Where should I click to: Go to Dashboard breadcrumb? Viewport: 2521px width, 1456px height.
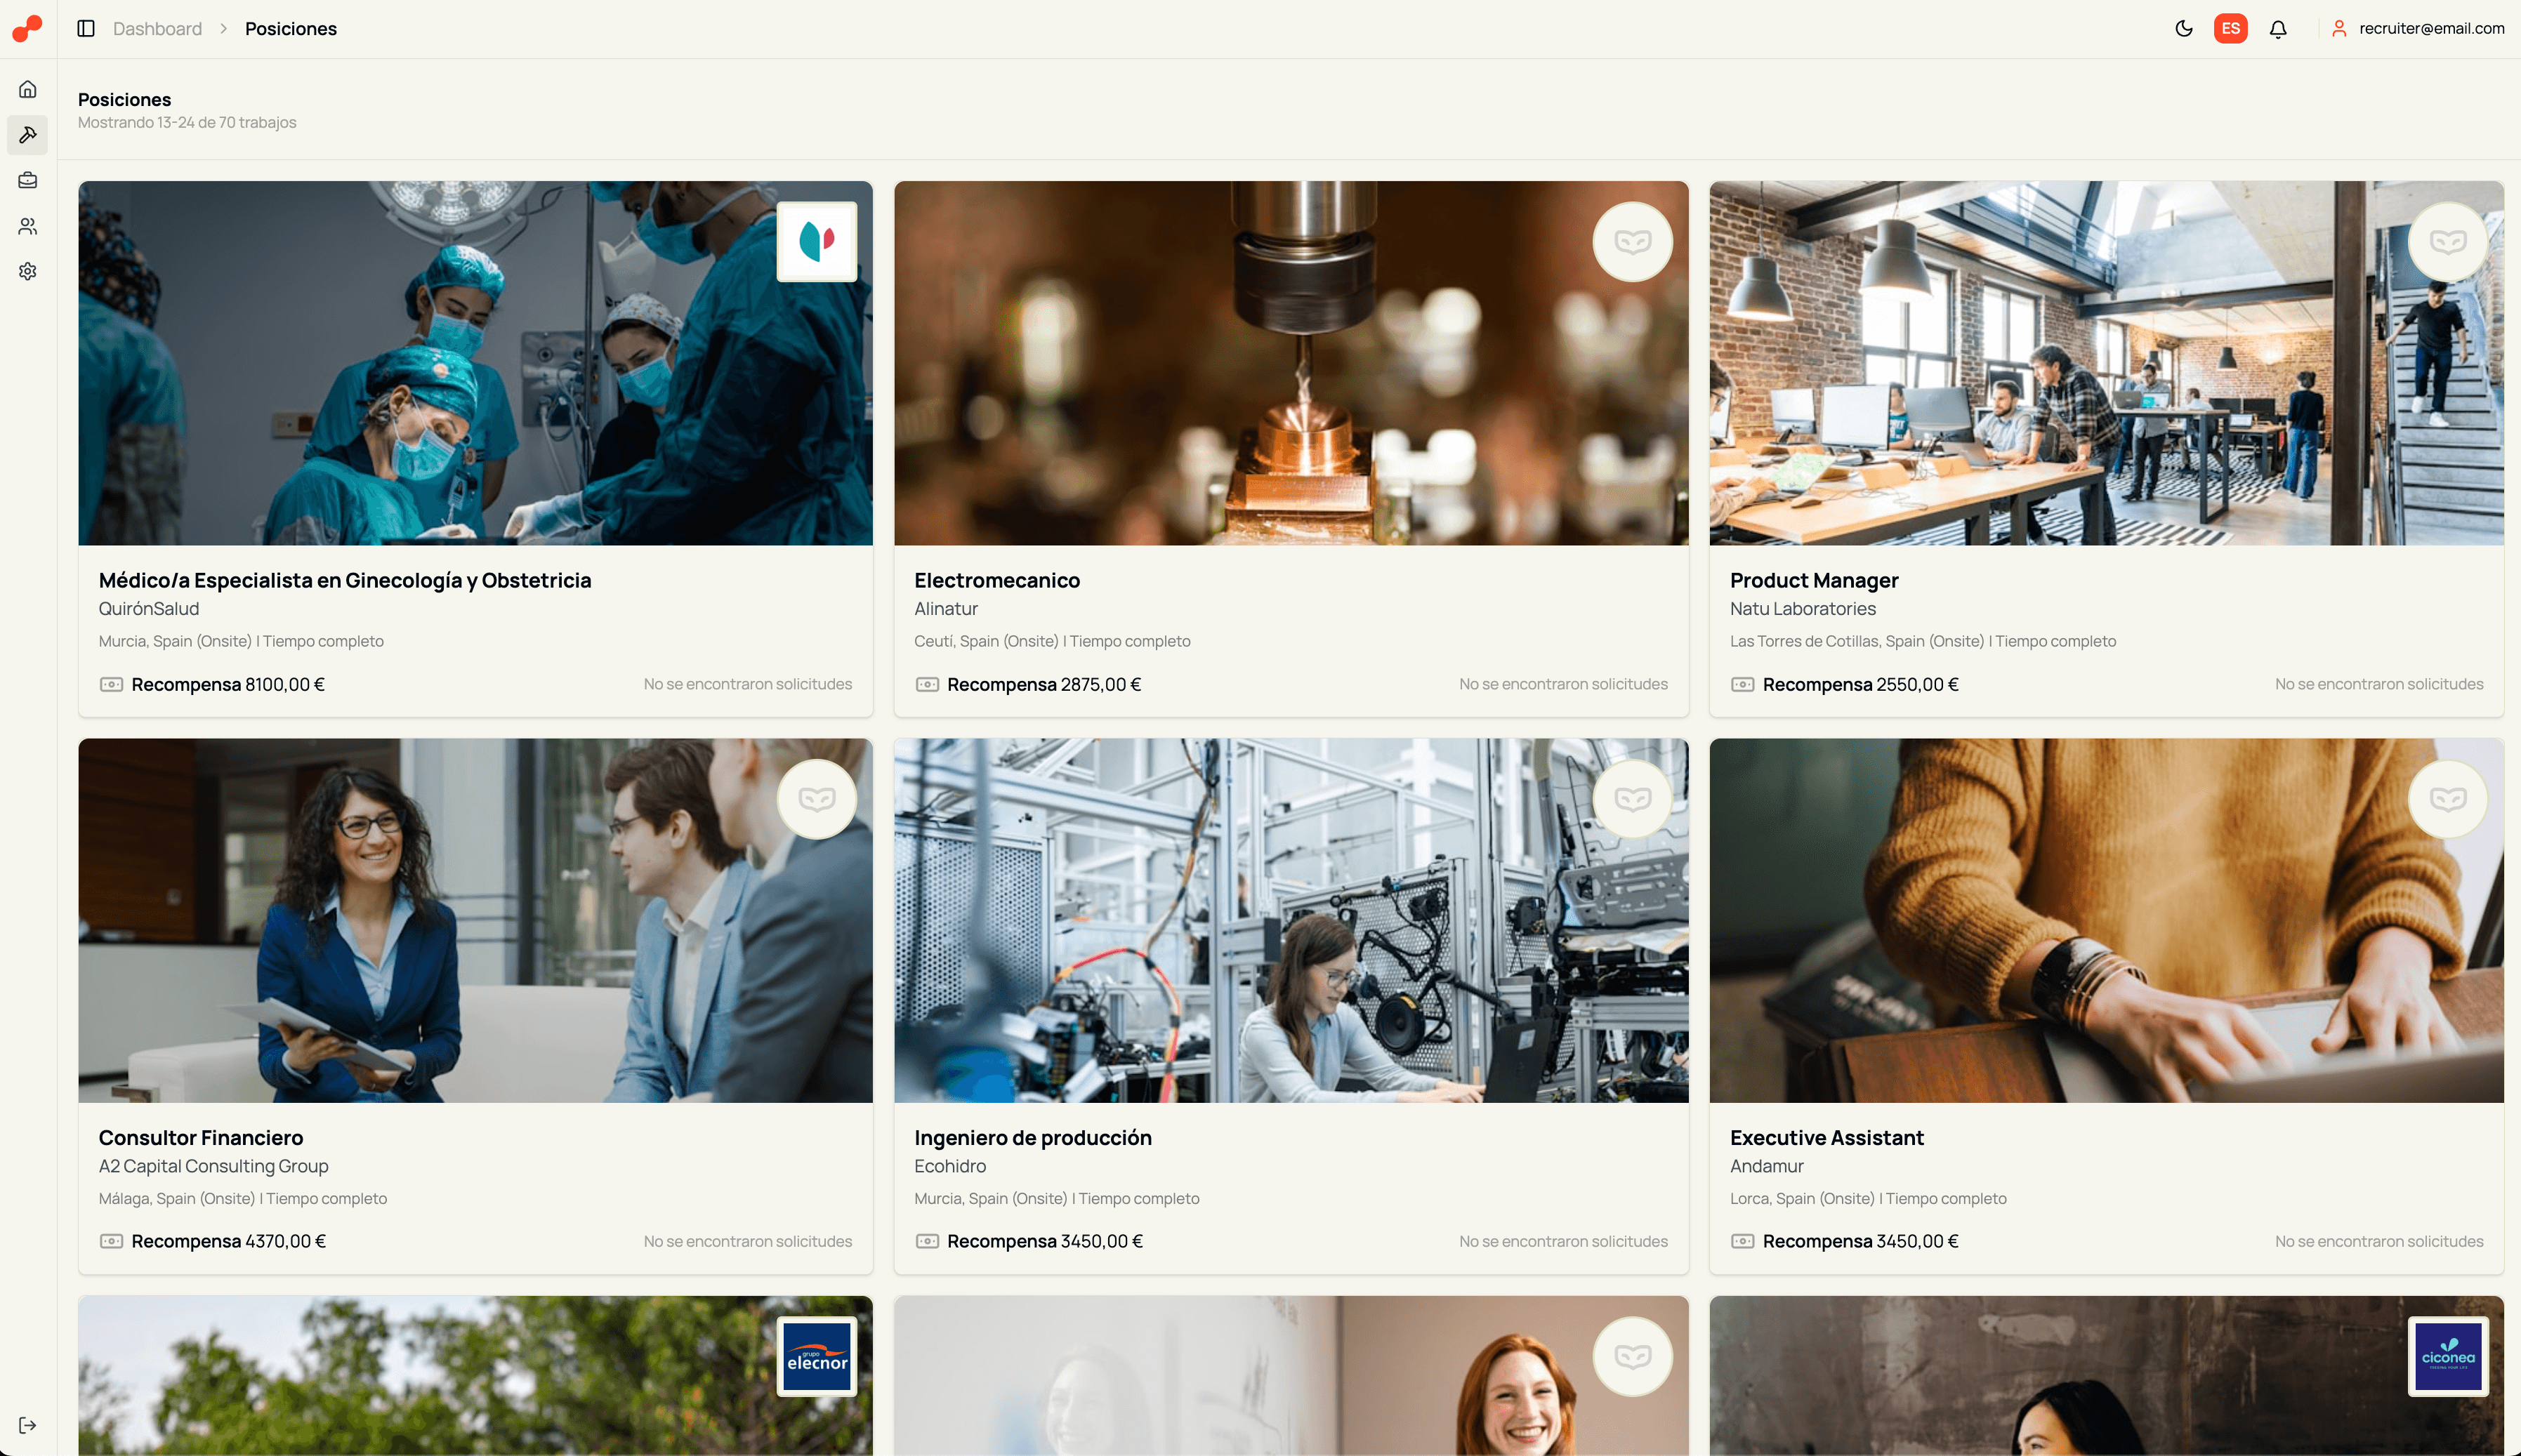[157, 29]
